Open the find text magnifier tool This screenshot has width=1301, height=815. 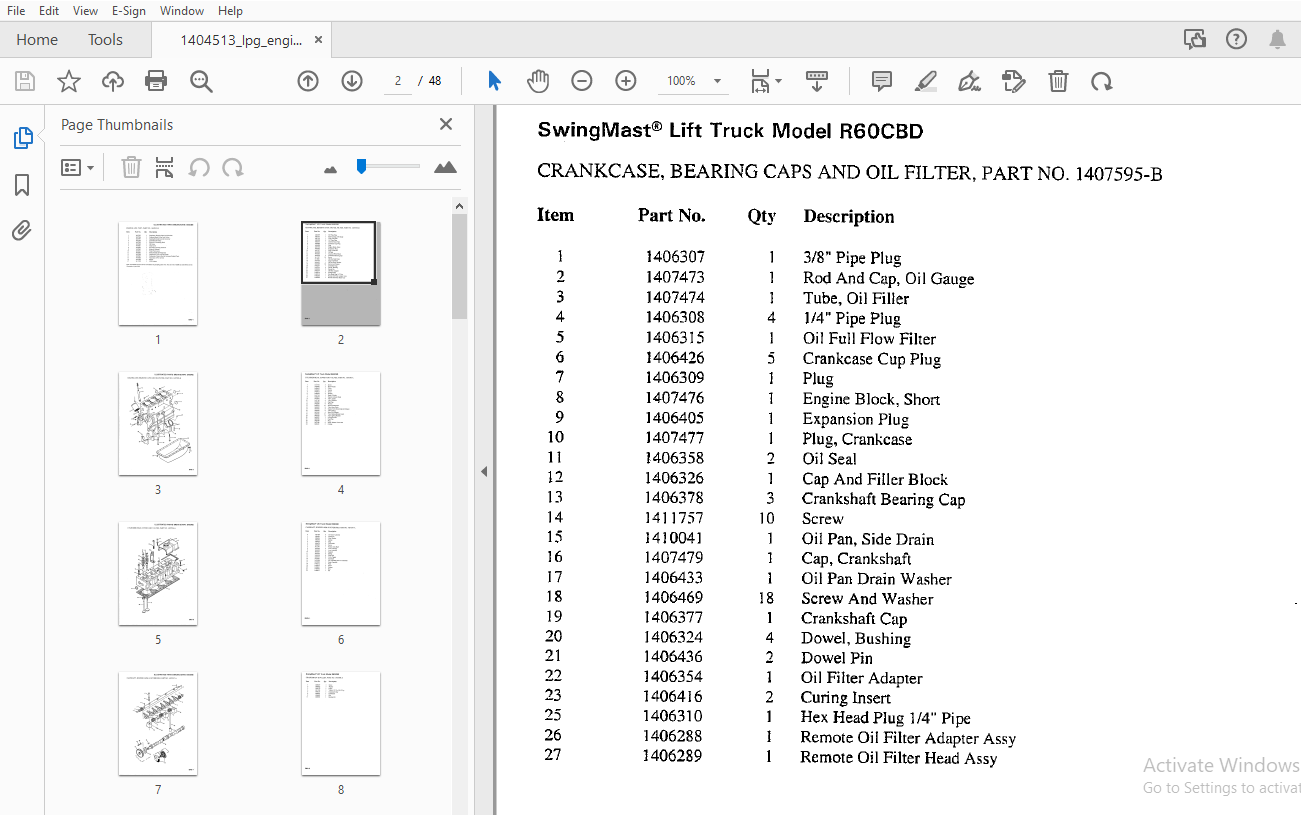pos(201,81)
